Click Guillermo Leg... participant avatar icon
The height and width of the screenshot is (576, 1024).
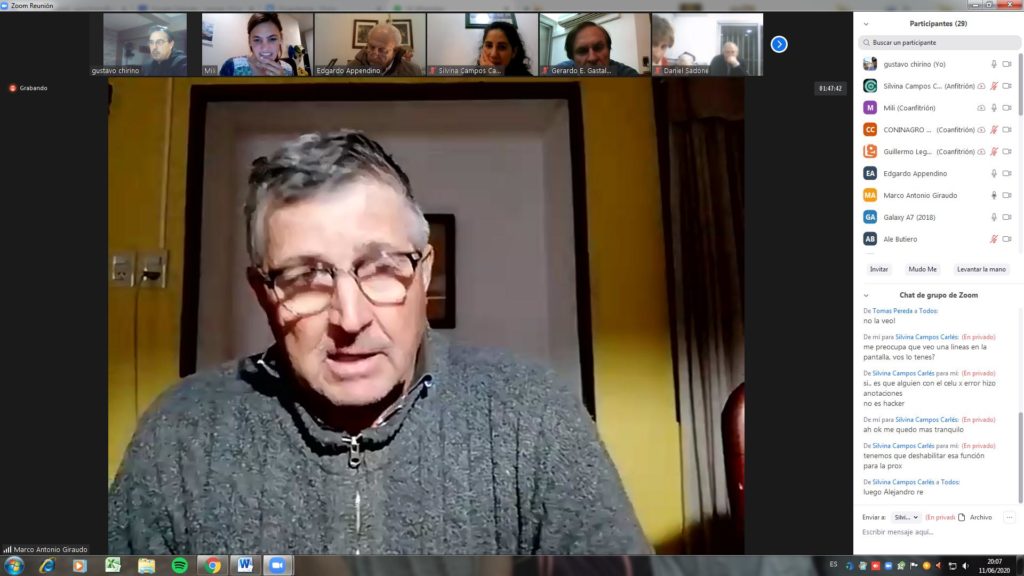(870, 151)
